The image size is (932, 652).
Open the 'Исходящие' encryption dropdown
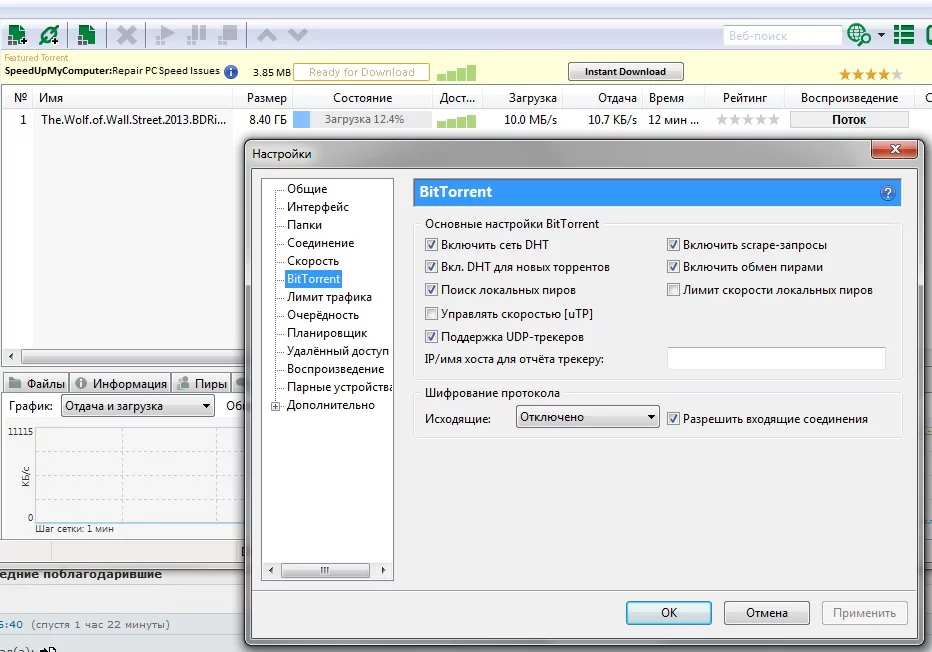tap(587, 418)
